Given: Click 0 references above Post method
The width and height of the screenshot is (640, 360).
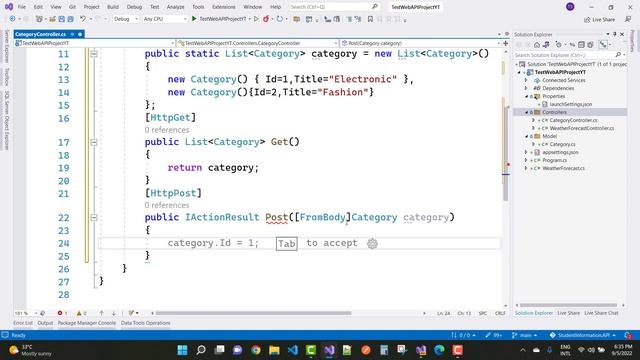Looking at the screenshot, I should point(167,205).
